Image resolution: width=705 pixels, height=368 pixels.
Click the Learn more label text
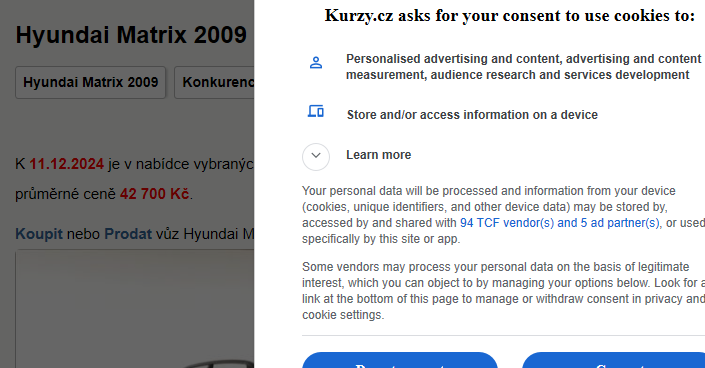(x=378, y=155)
